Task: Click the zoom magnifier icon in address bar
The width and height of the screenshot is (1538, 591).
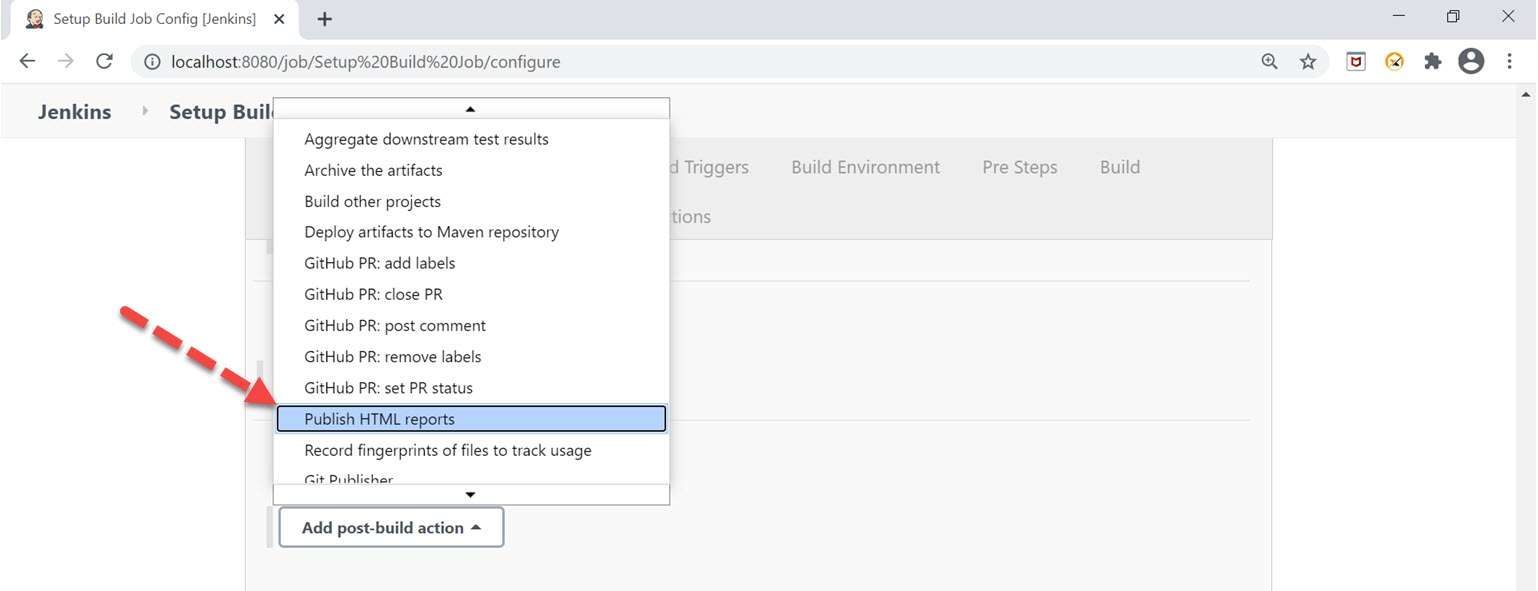Action: click(1269, 62)
